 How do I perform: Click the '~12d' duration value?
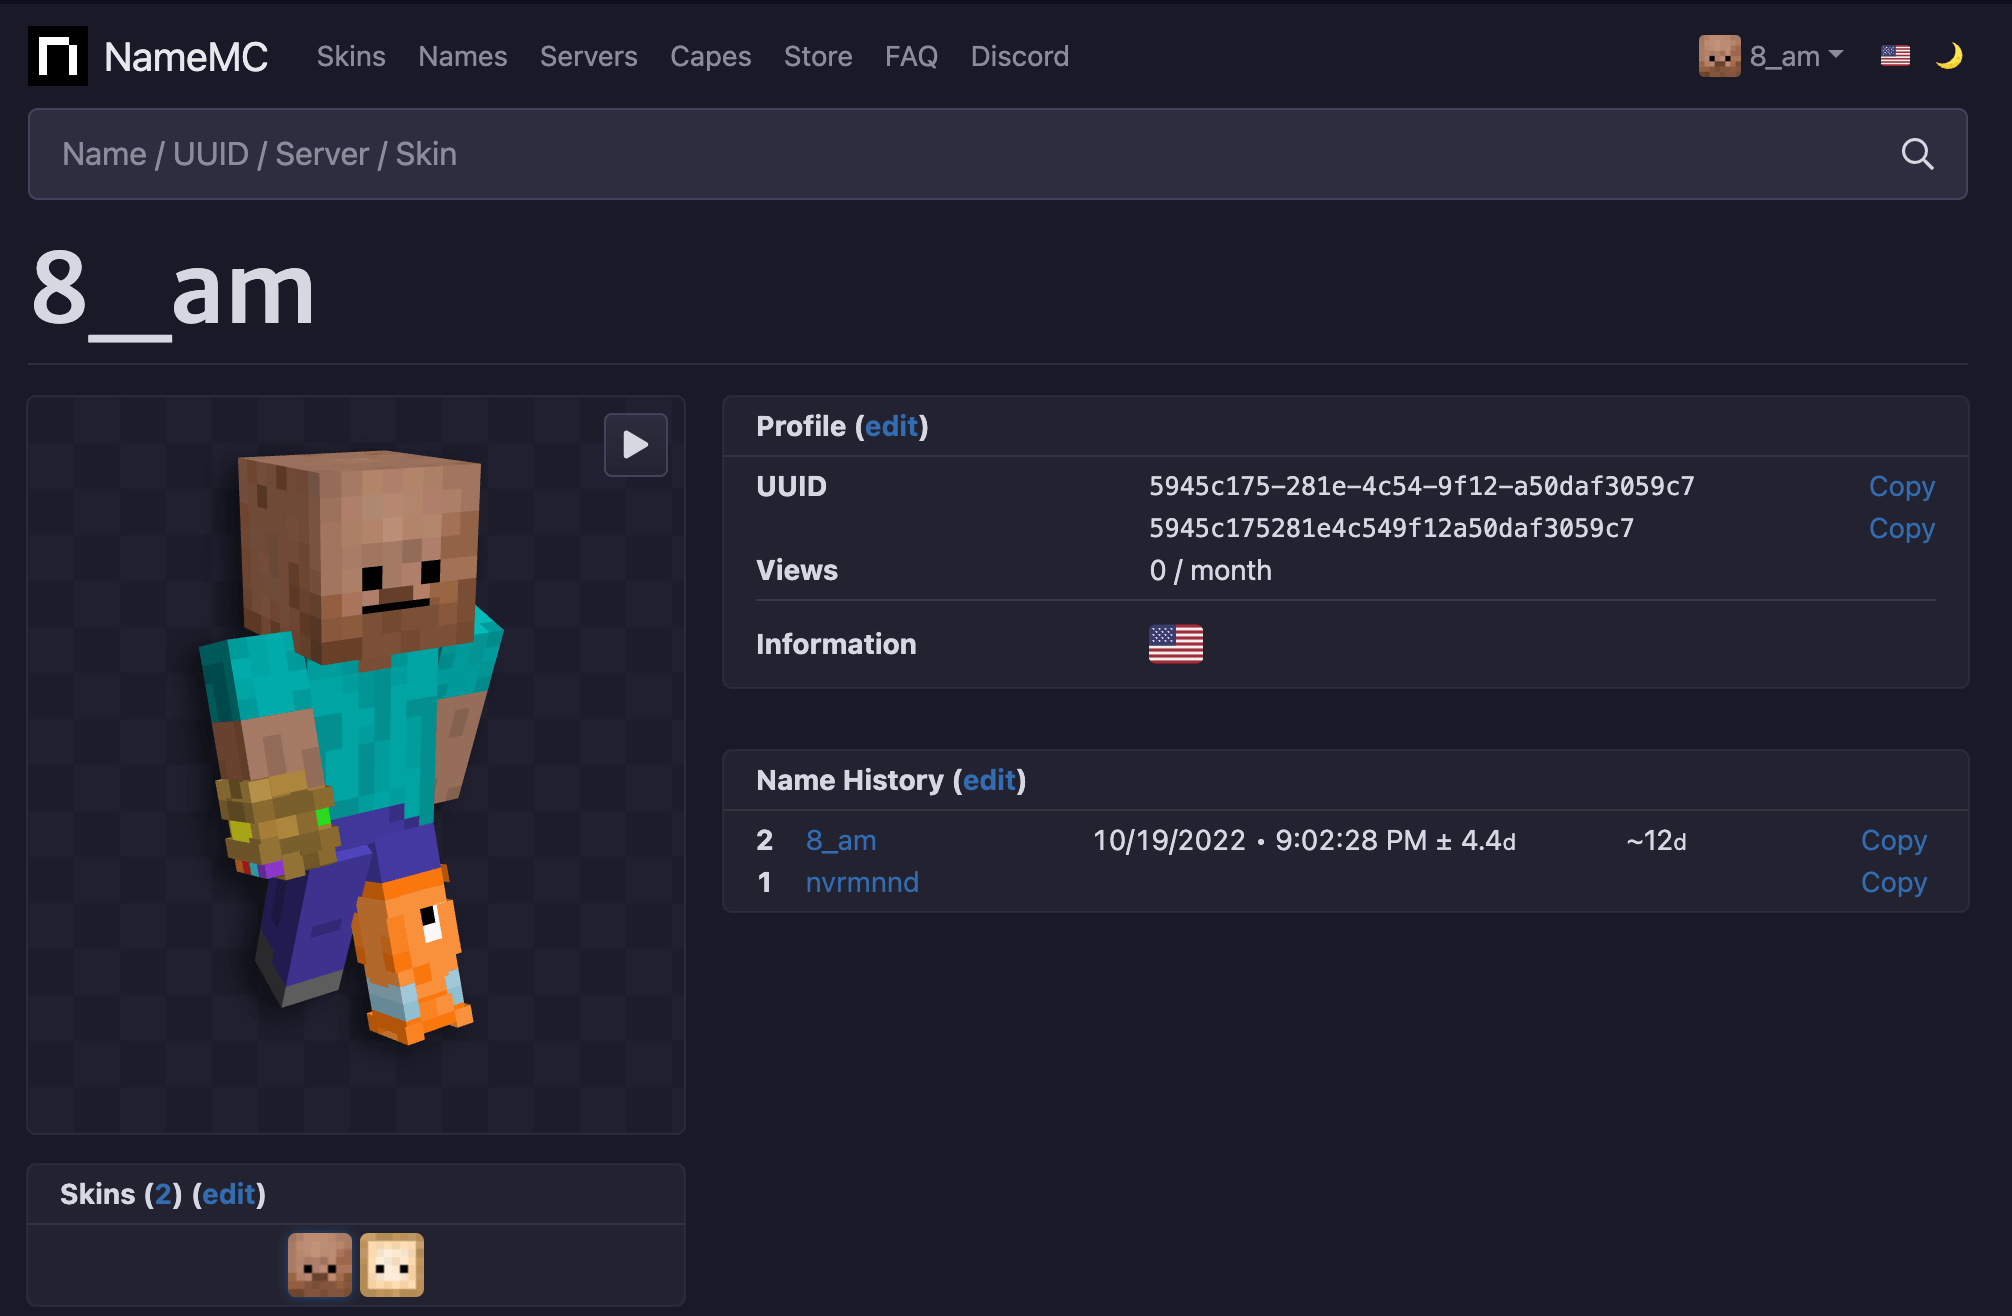pyautogui.click(x=1657, y=840)
